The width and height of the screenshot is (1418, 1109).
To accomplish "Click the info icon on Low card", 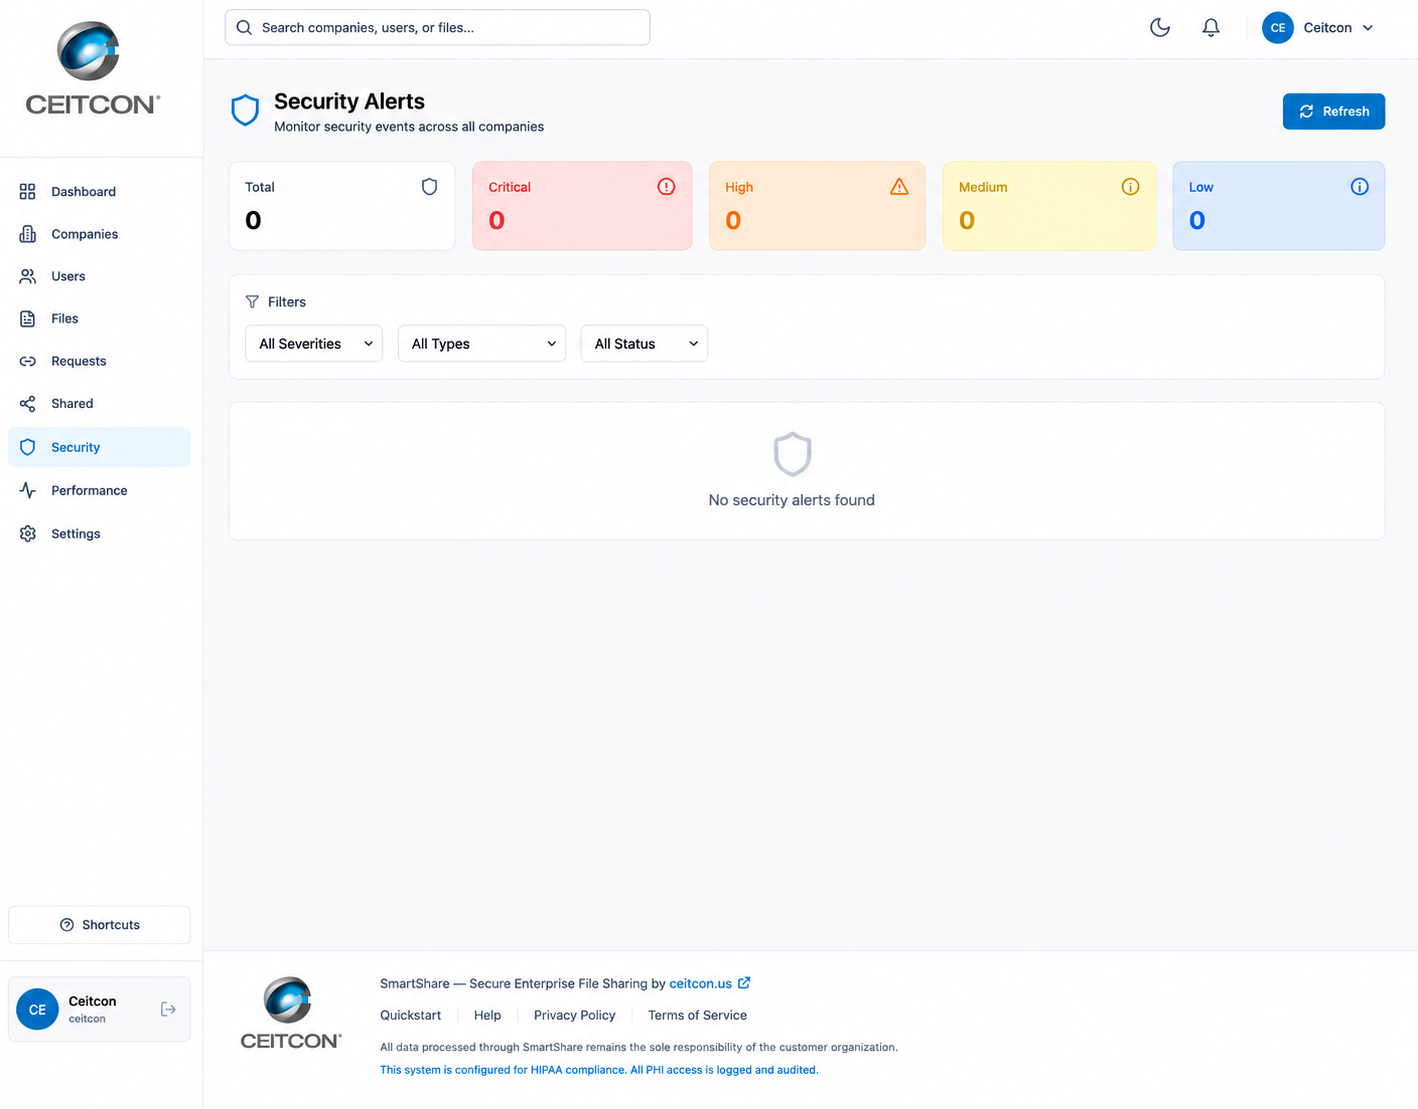I will tap(1359, 186).
